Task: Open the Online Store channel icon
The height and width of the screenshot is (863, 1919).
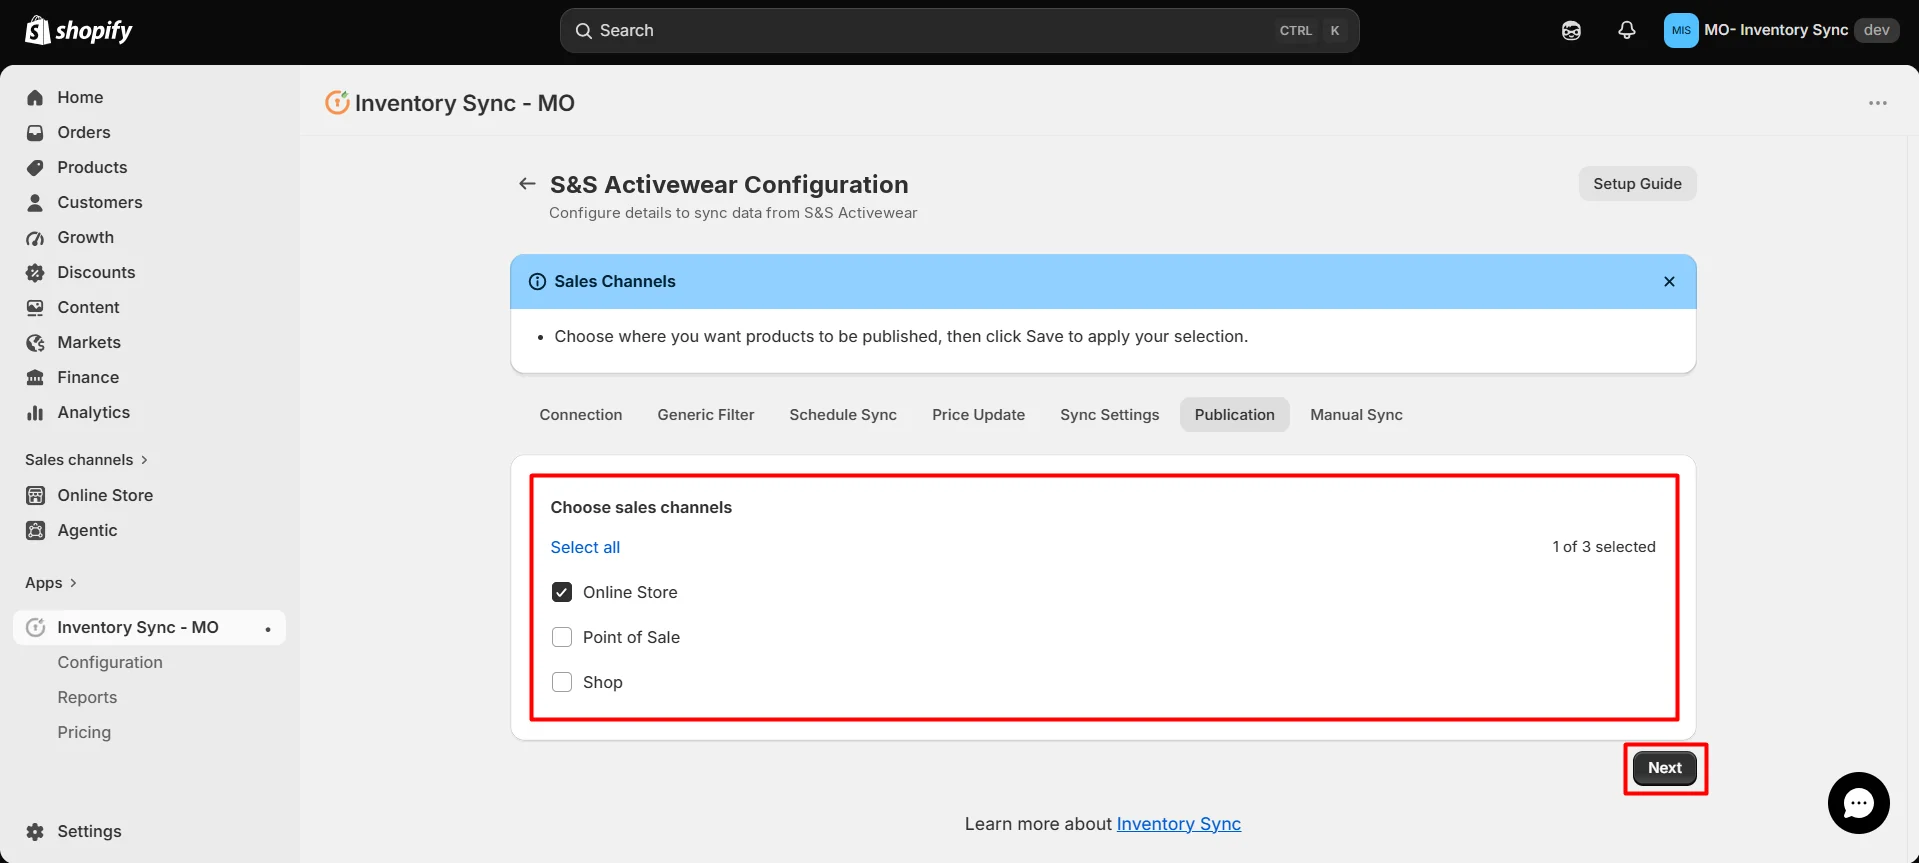Action: 35,496
